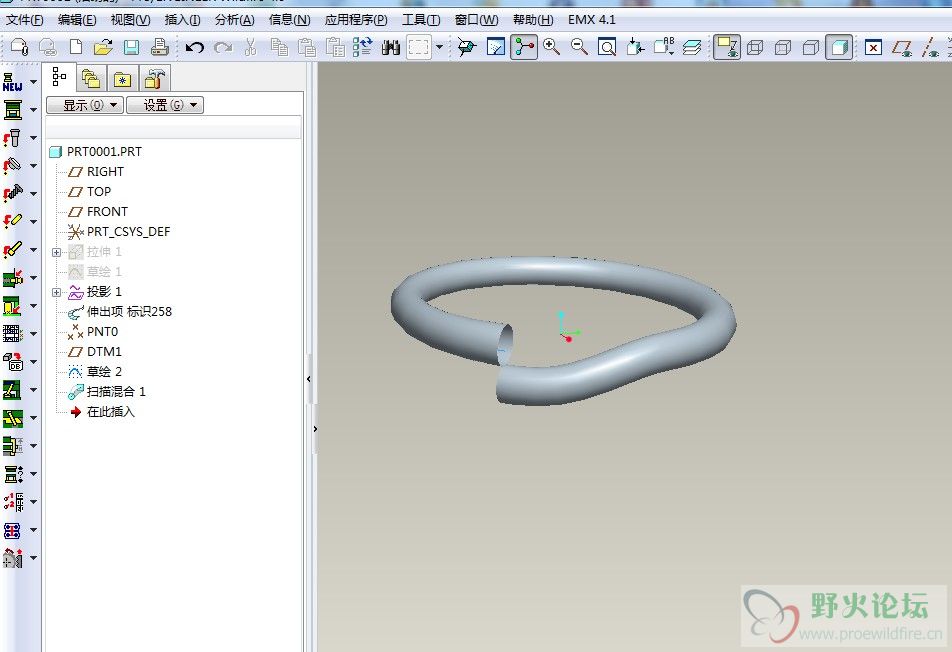The width and height of the screenshot is (952, 652).
Task: Click the scissors cut icon
Action: 250,47
